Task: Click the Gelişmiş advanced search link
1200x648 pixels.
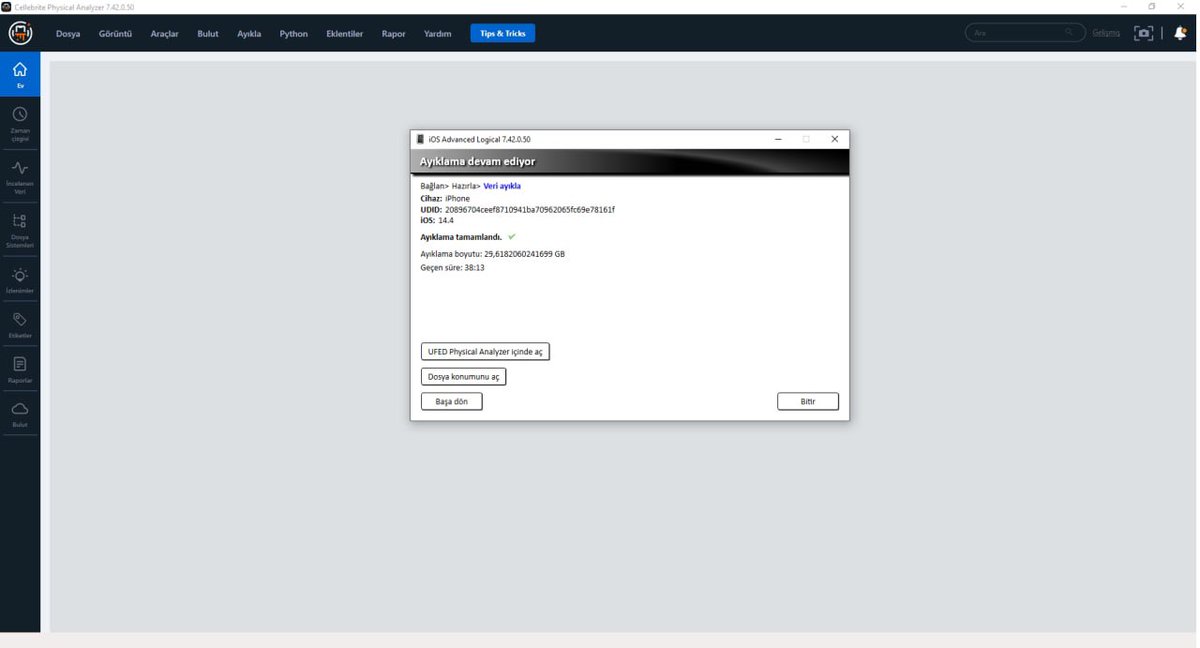Action: pyautogui.click(x=1106, y=33)
